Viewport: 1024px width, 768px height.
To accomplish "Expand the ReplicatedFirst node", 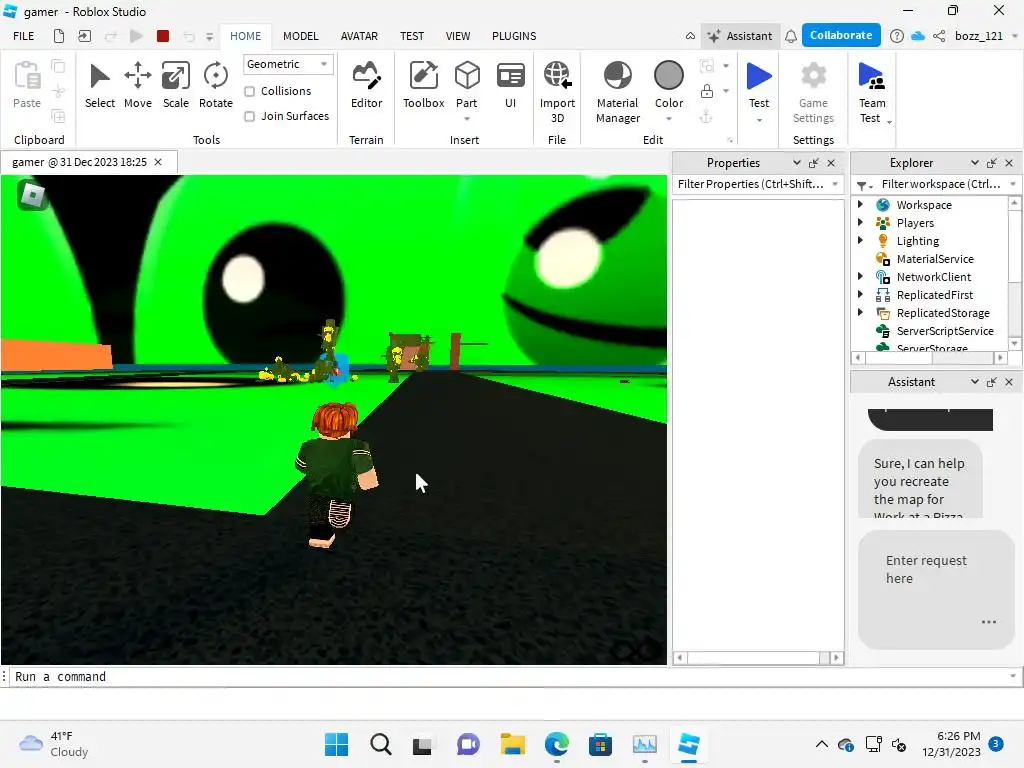I will click(x=860, y=295).
